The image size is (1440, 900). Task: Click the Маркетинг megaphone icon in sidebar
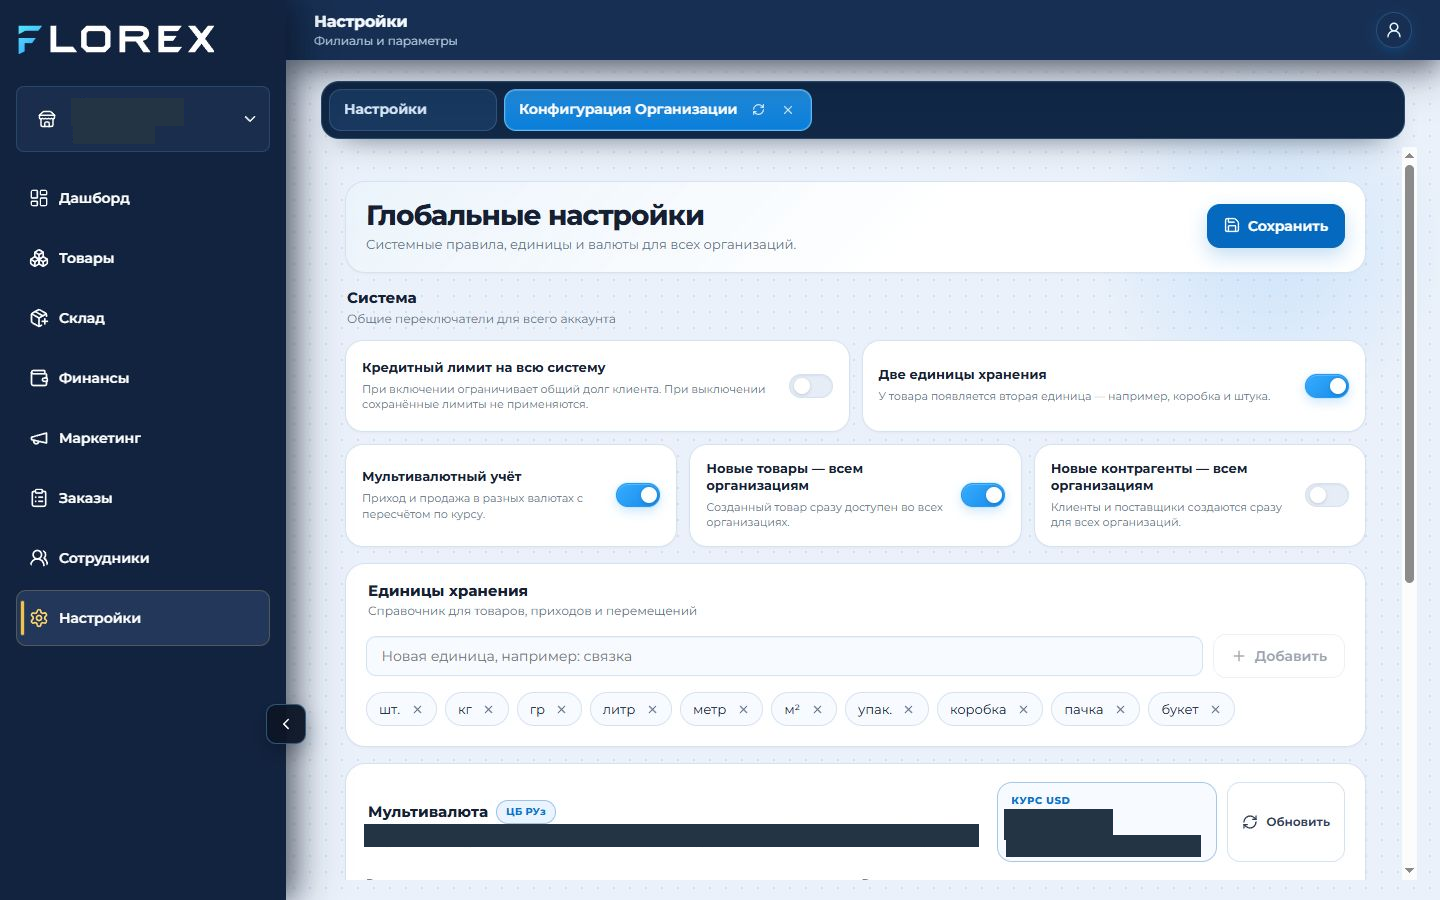(x=39, y=438)
